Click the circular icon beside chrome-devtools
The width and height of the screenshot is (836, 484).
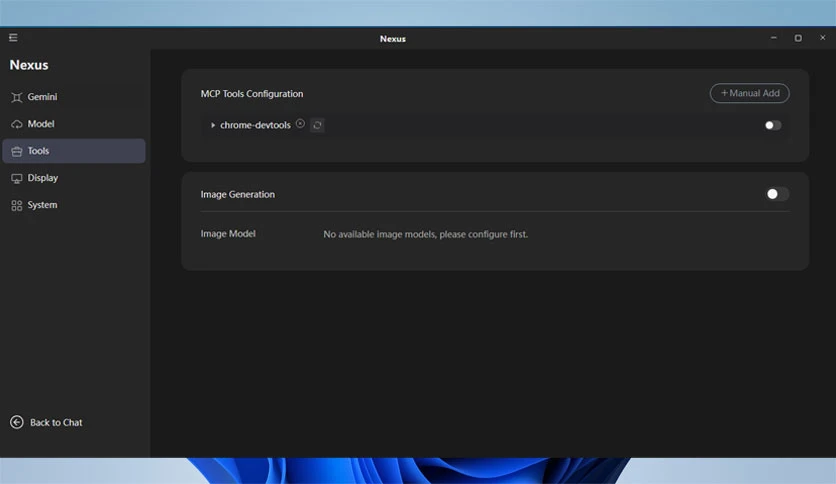click(x=301, y=124)
